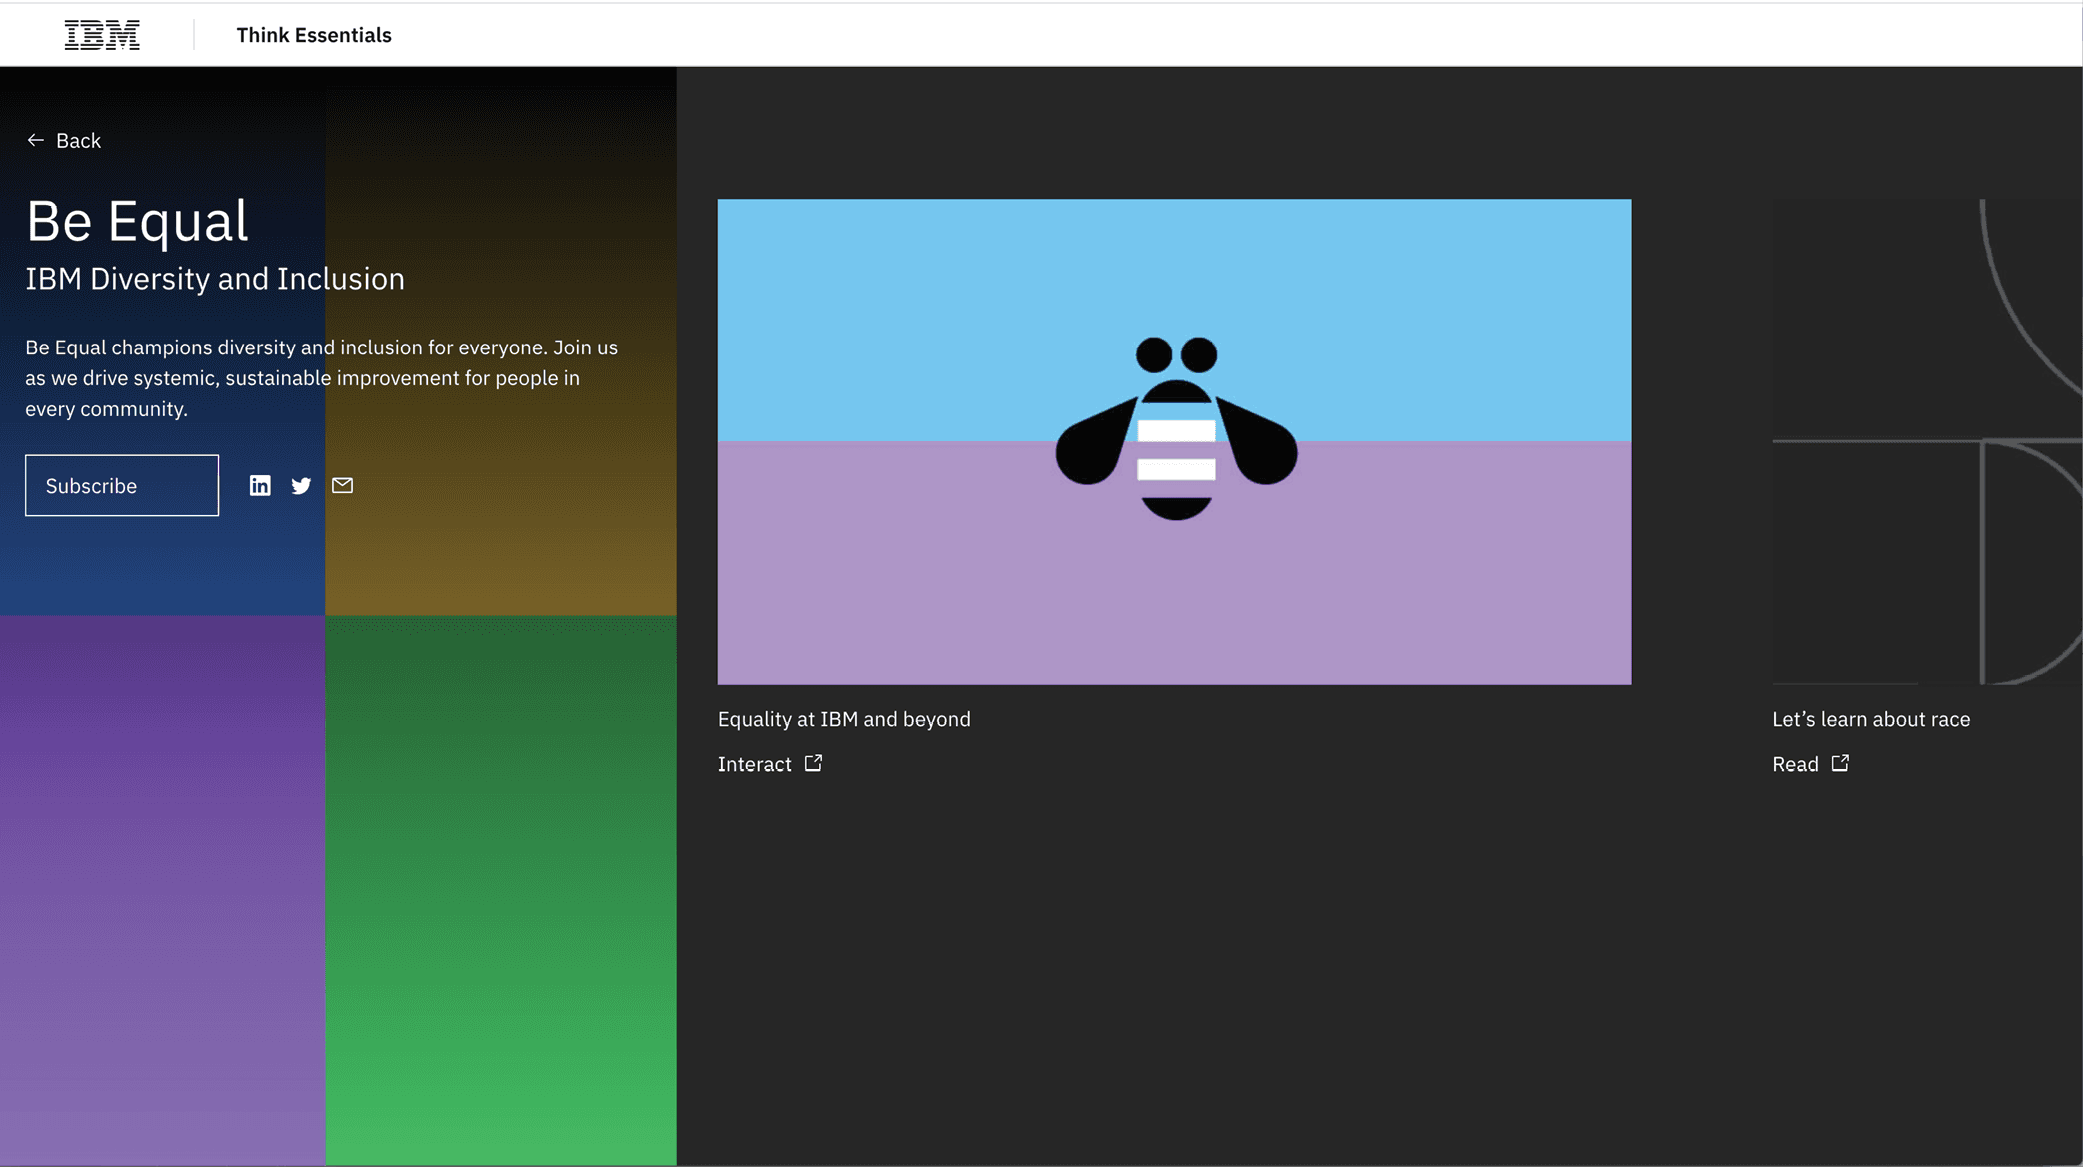Click the Interact link
This screenshot has width=2083, height=1167.
[x=754, y=764]
